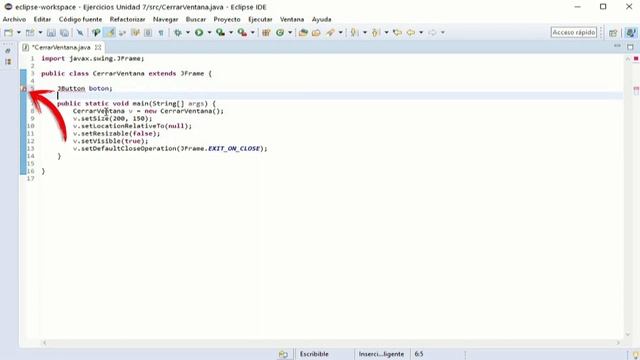Click the Skip All Breakpoints icon
This screenshot has height=360, width=640.
pos(80,33)
